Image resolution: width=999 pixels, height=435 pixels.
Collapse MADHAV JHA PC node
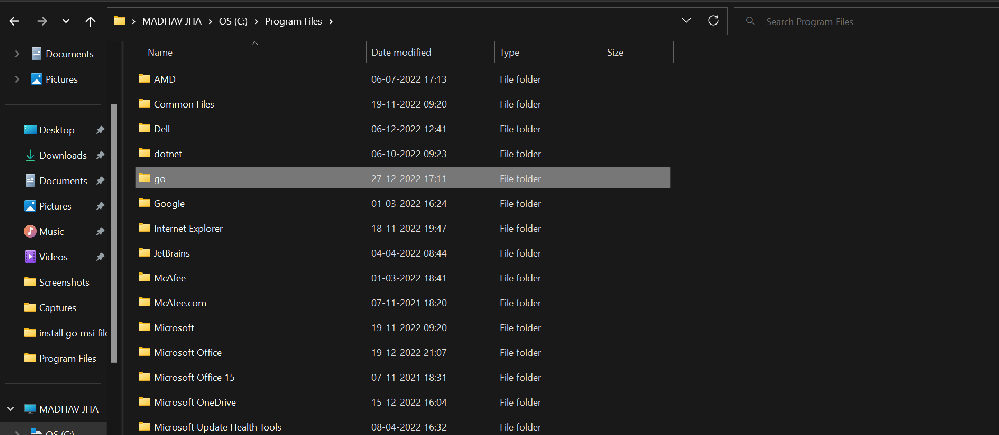pyautogui.click(x=11, y=409)
